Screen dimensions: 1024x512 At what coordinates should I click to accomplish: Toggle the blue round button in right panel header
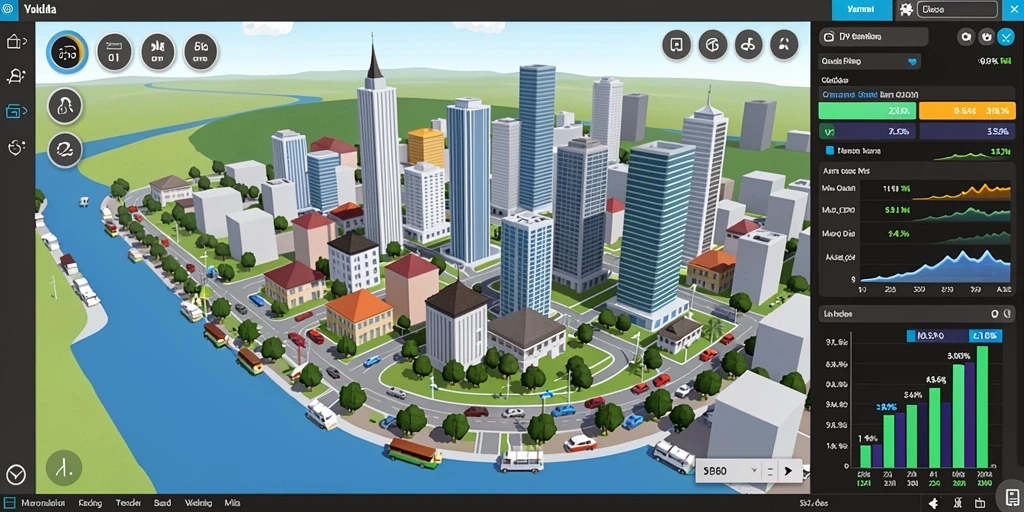click(x=1005, y=37)
